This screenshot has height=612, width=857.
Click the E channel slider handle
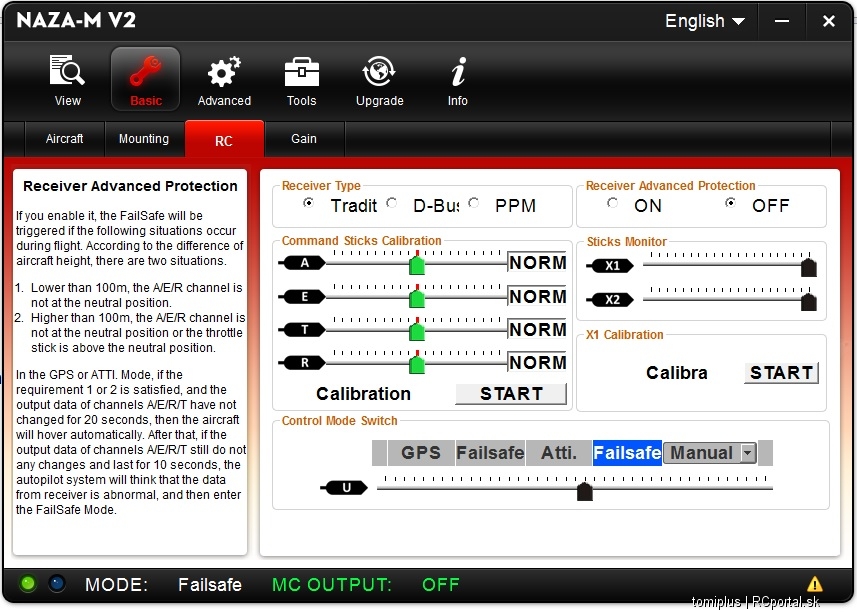coord(417,298)
